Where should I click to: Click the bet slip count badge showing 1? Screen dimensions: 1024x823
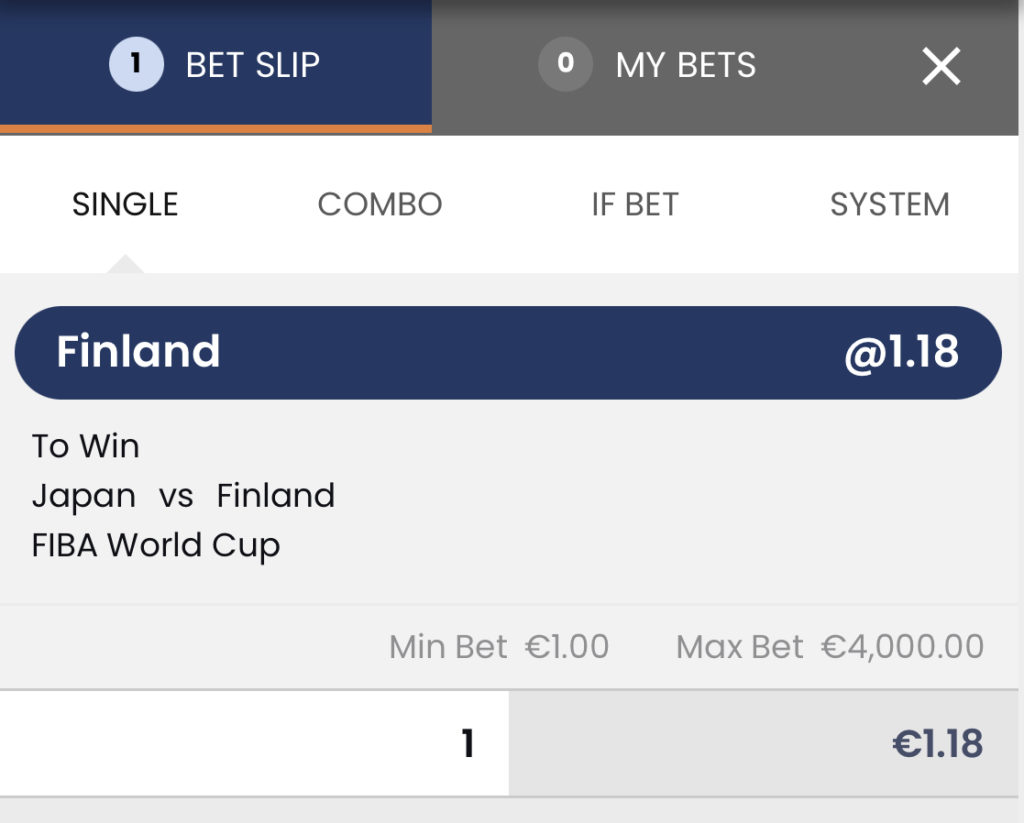136,65
